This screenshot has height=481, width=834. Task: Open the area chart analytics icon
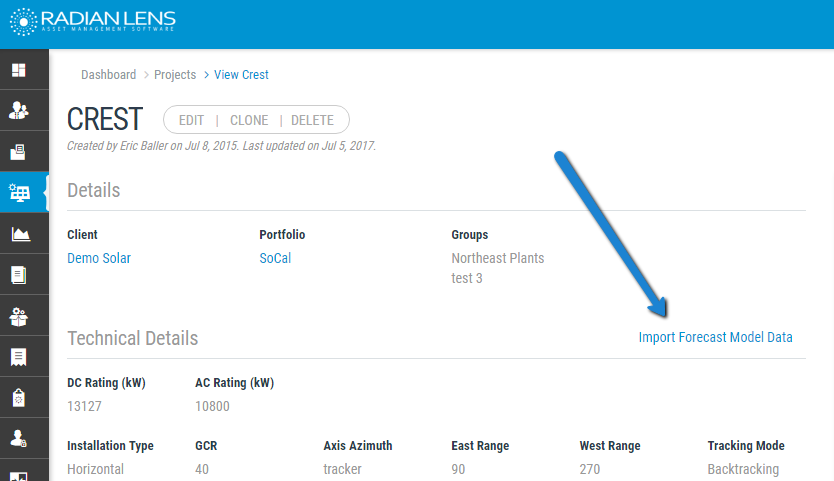point(19,234)
